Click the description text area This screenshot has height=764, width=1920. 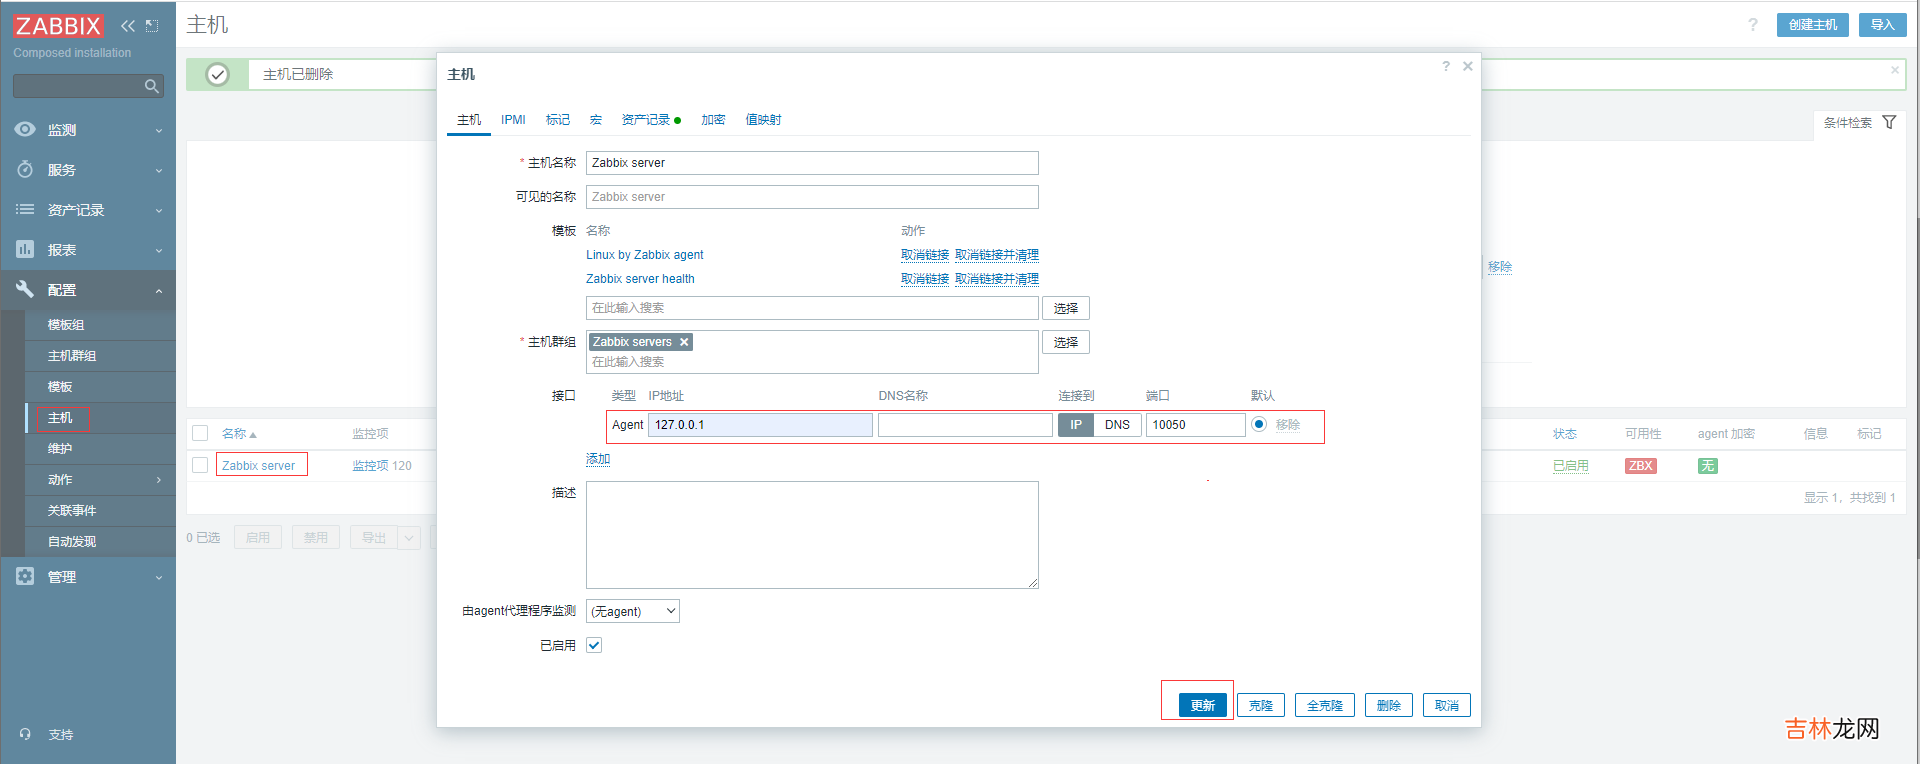(812, 535)
